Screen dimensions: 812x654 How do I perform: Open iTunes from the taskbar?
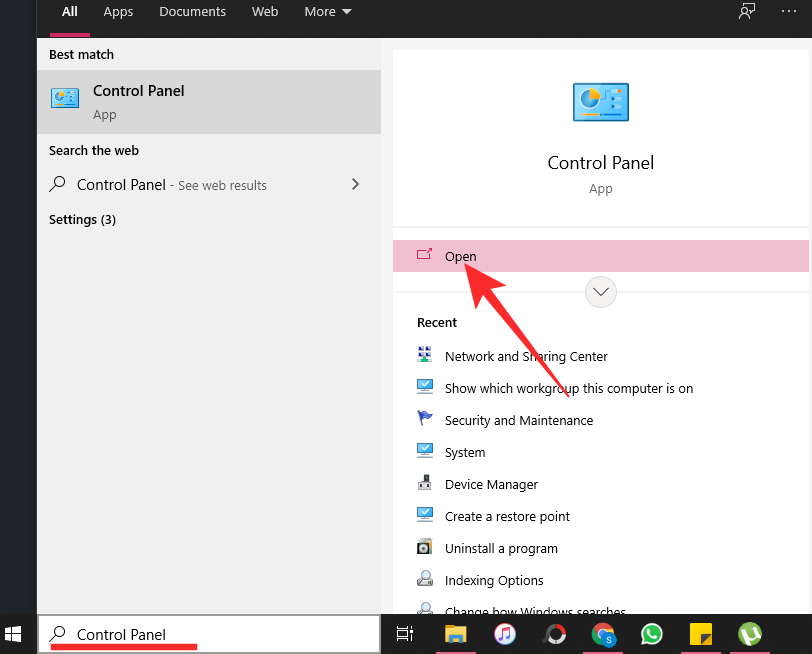(x=504, y=633)
